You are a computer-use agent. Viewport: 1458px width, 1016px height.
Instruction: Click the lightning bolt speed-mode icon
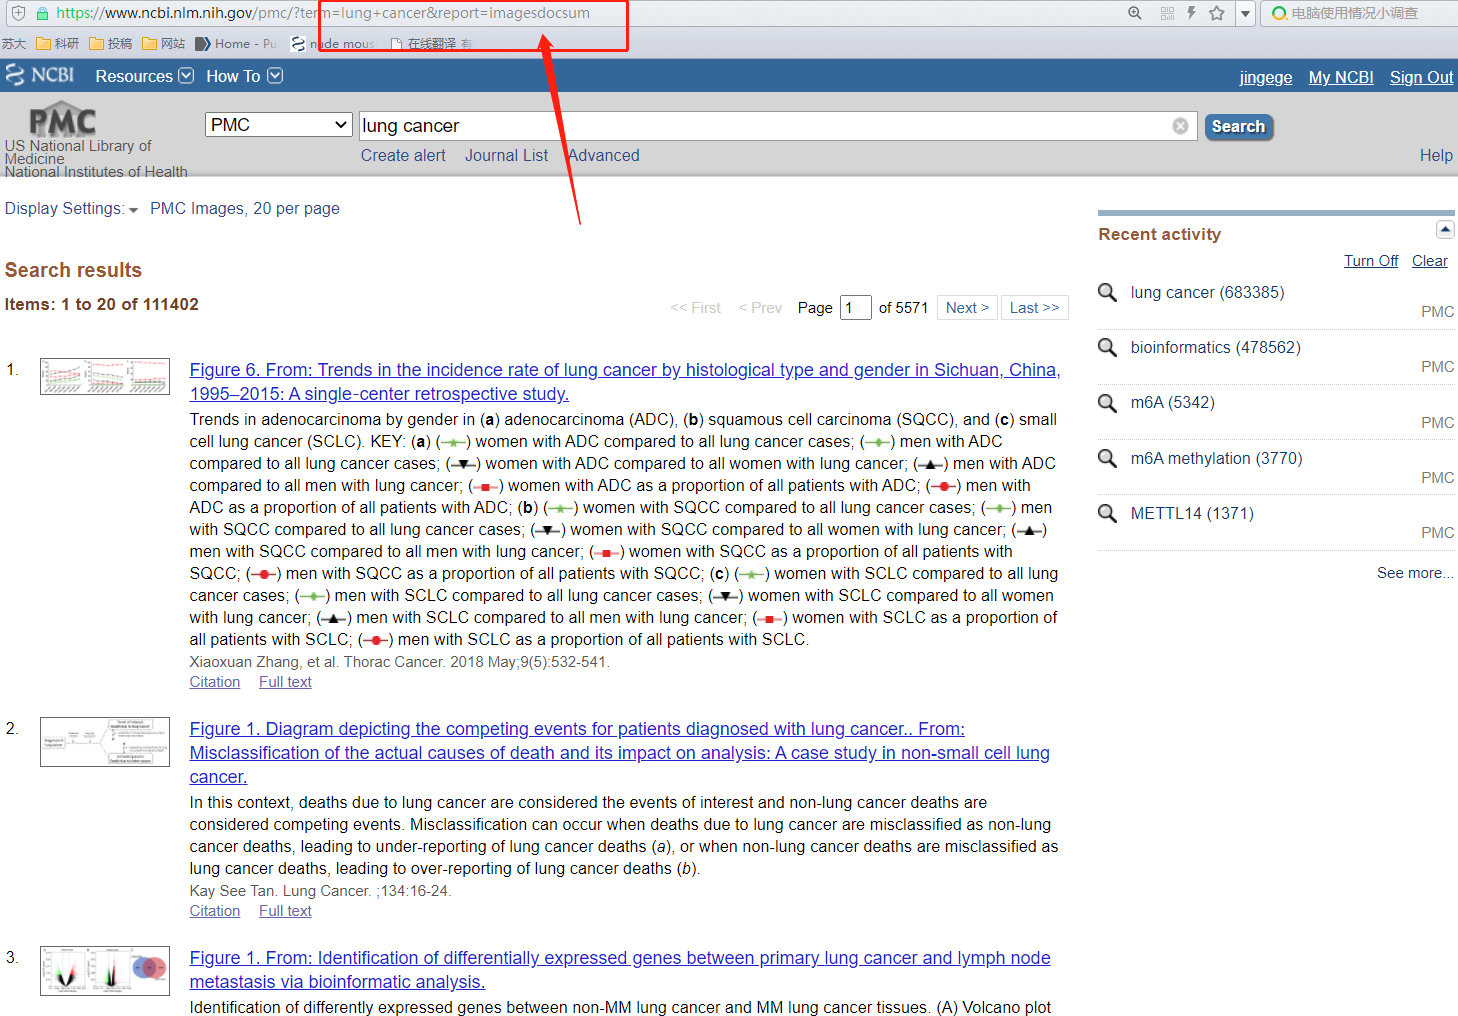coord(1191,13)
